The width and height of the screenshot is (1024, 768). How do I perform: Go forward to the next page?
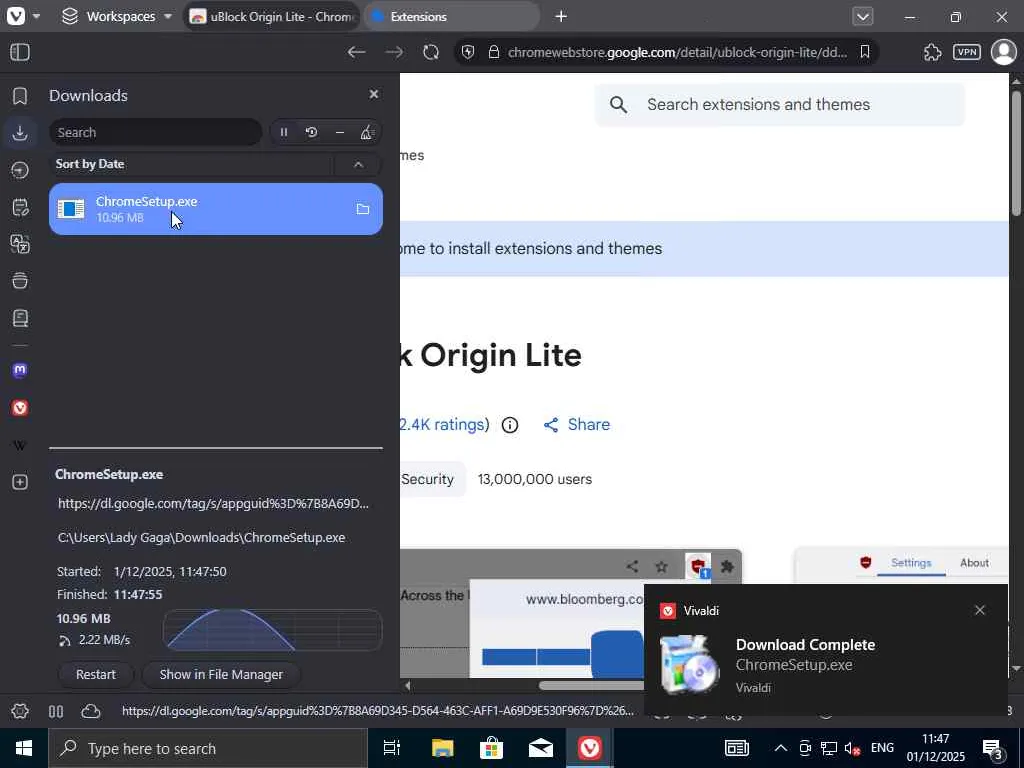[394, 52]
